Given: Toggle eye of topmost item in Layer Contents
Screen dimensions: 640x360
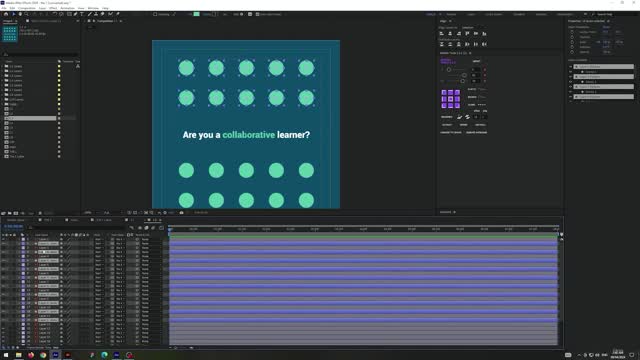Looking at the screenshot, I should pyautogui.click(x=571, y=67).
